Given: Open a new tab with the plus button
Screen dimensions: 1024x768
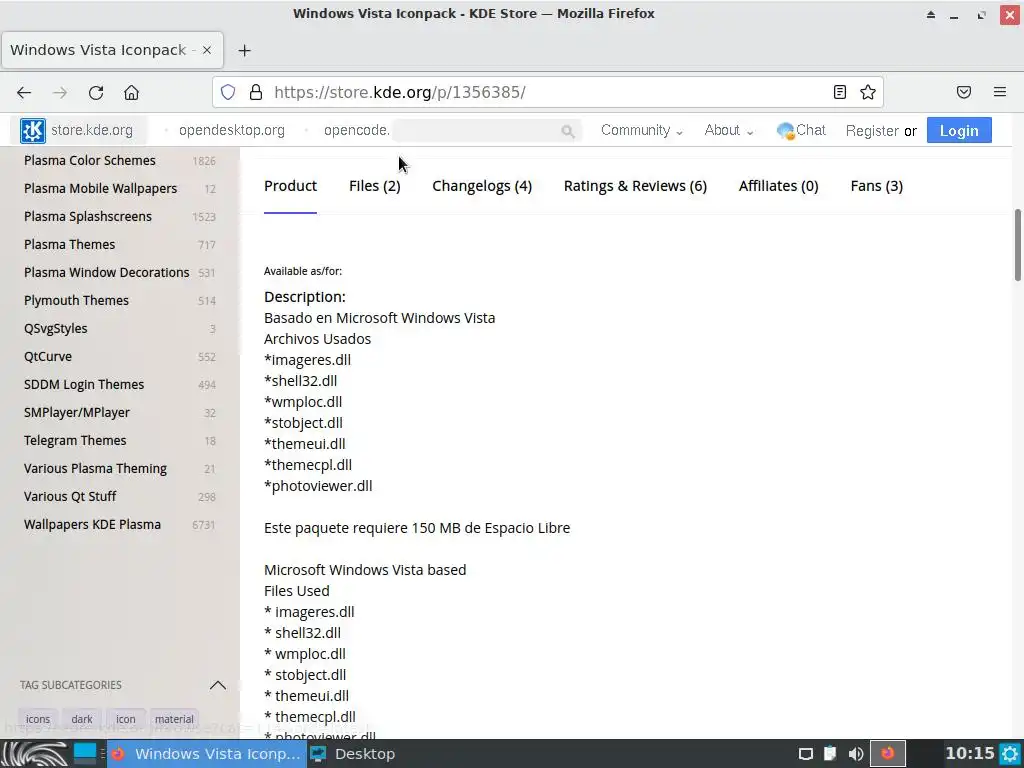Looking at the screenshot, I should pos(244,50).
